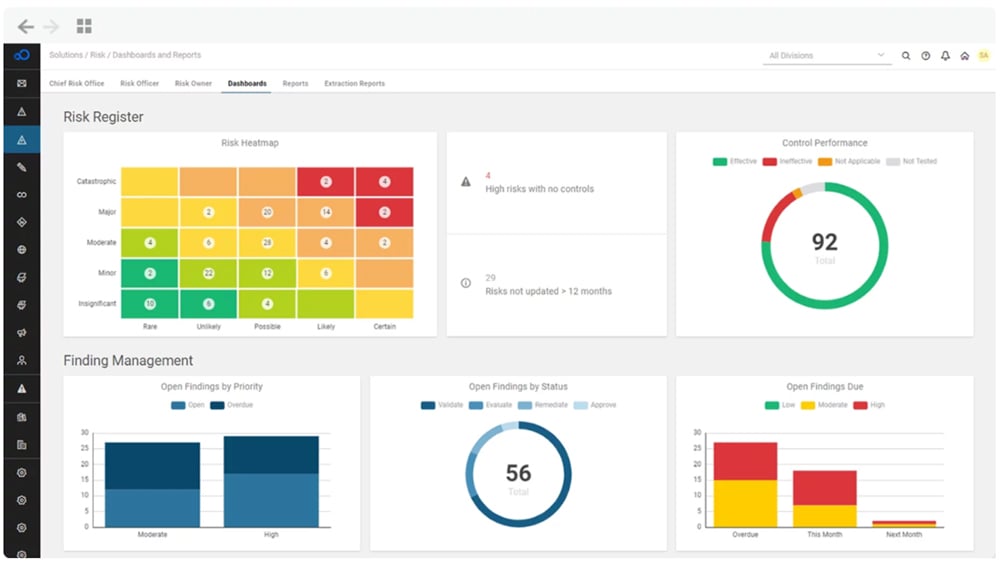
Task: Switch to the Reports tab
Action: (295, 84)
